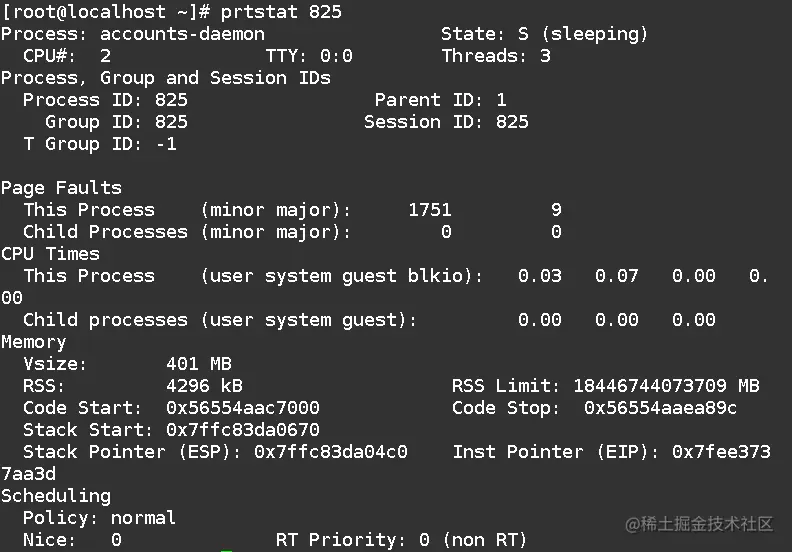This screenshot has width=792, height=552.
Task: Click the Policy: normal scheduling line
Action: pyautogui.click(x=99, y=518)
